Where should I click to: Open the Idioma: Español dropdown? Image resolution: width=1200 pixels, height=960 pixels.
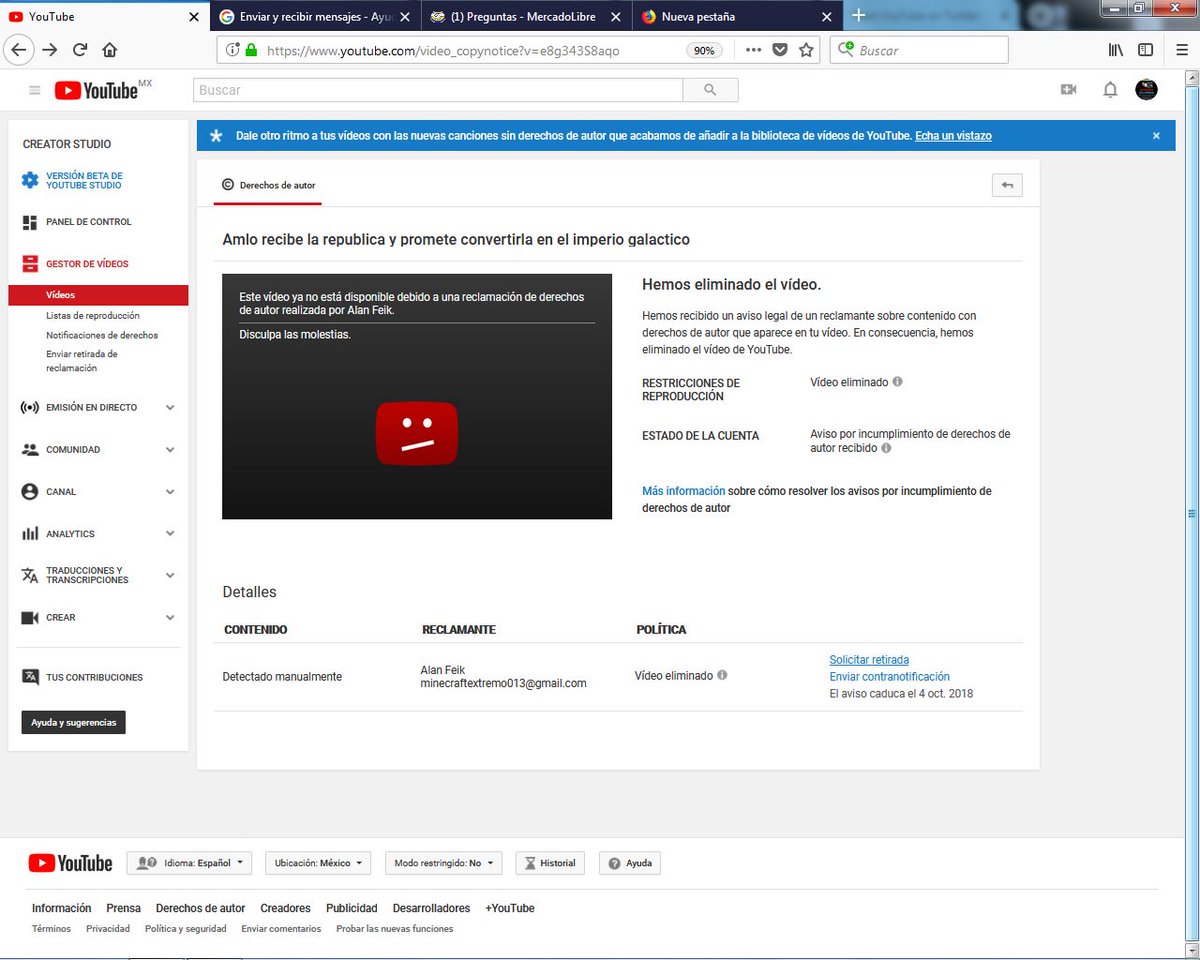click(x=189, y=863)
